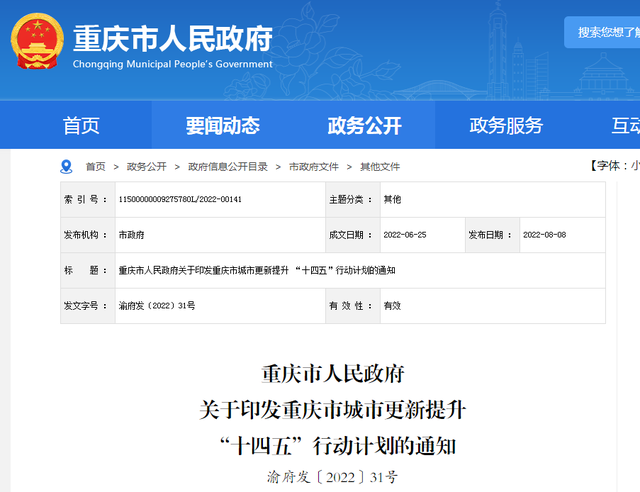Click the 索引号 label cell
Viewport: 640px width, 492px height.
click(88, 199)
